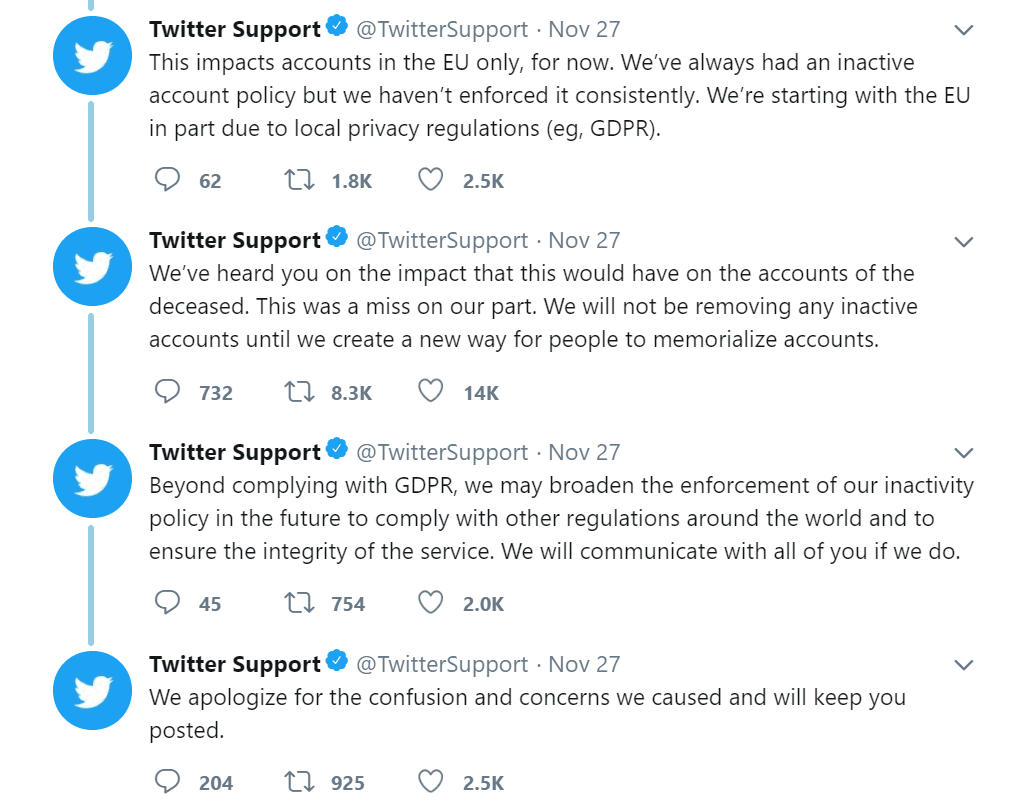The height and width of the screenshot is (801, 1025).
Task: Retweet the tweet with 754 retweets
Action: pos(297,603)
